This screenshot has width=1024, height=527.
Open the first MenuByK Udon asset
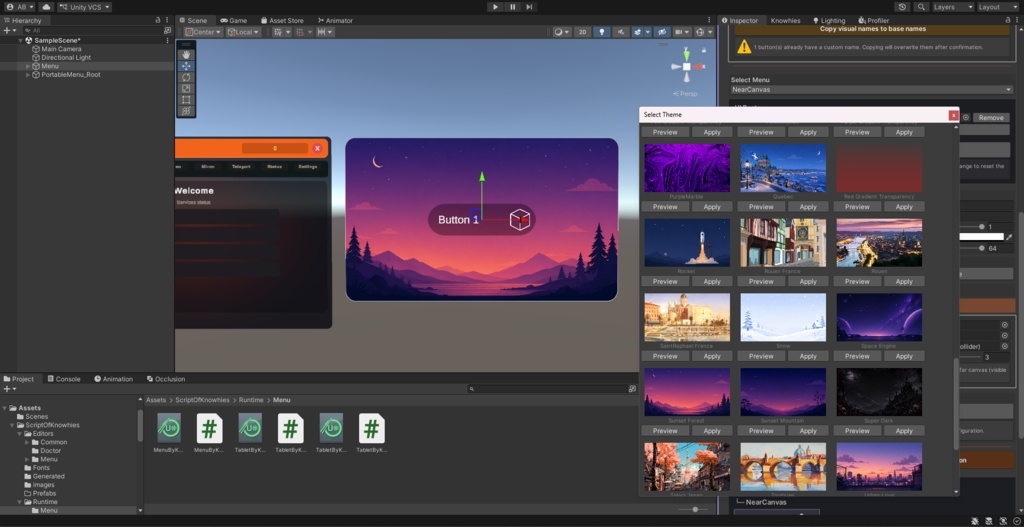(168, 428)
